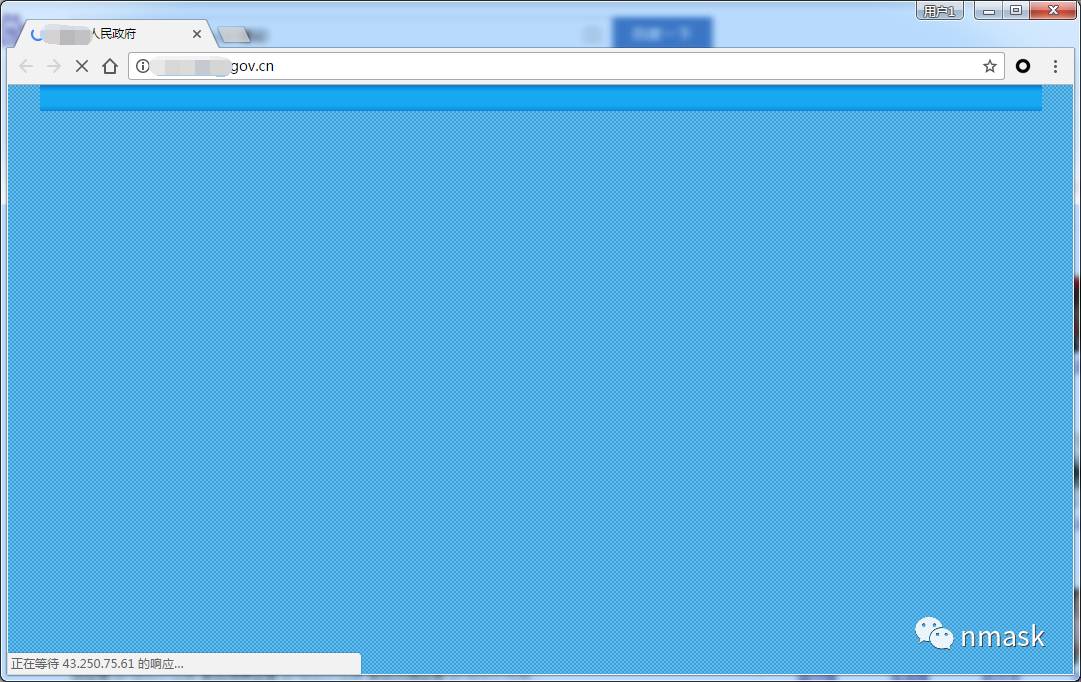Select the 人民政府 tab
This screenshot has height=682, width=1081.
click(x=120, y=34)
